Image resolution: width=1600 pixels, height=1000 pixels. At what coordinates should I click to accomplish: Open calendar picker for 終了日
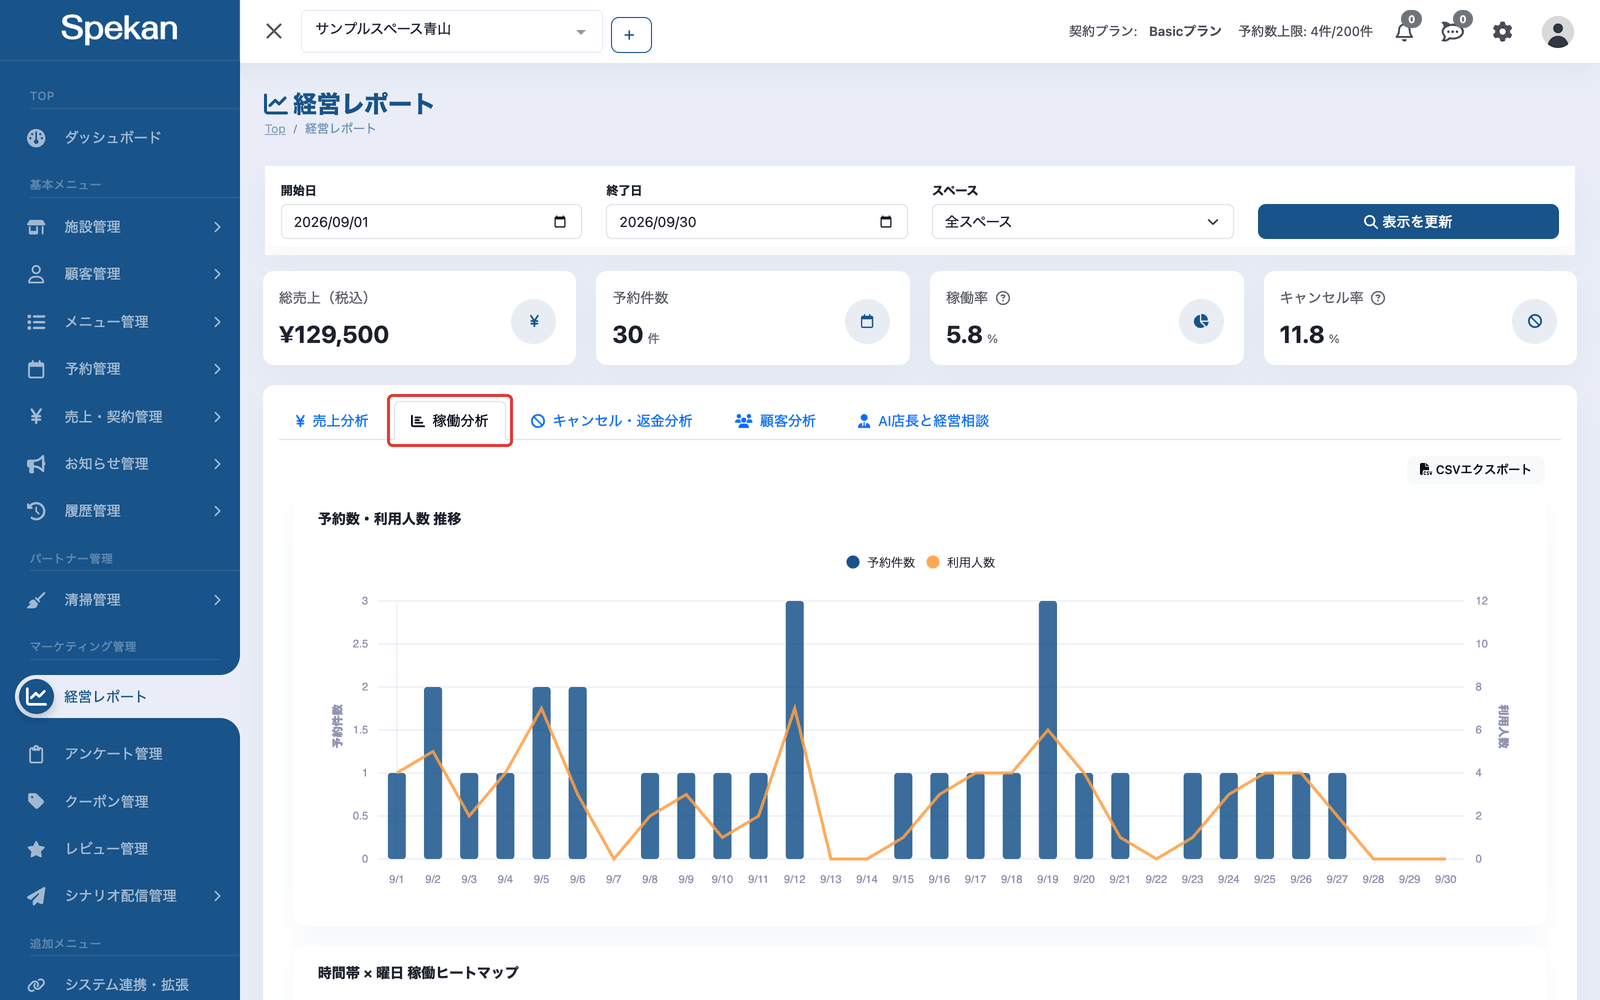coord(886,222)
